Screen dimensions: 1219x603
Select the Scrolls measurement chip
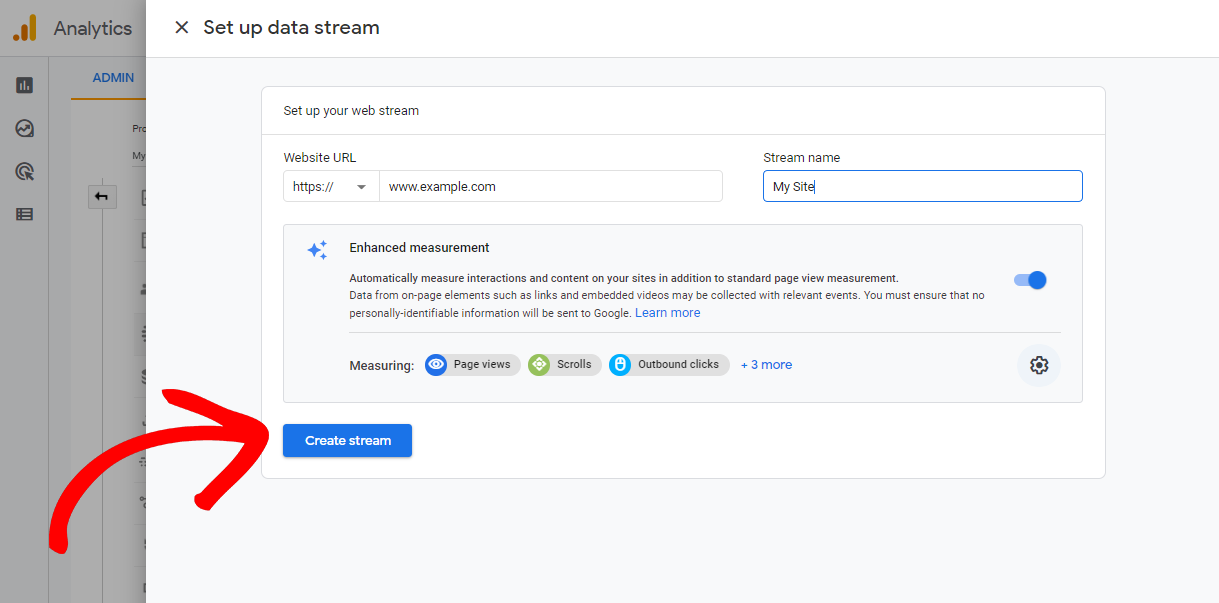point(565,365)
